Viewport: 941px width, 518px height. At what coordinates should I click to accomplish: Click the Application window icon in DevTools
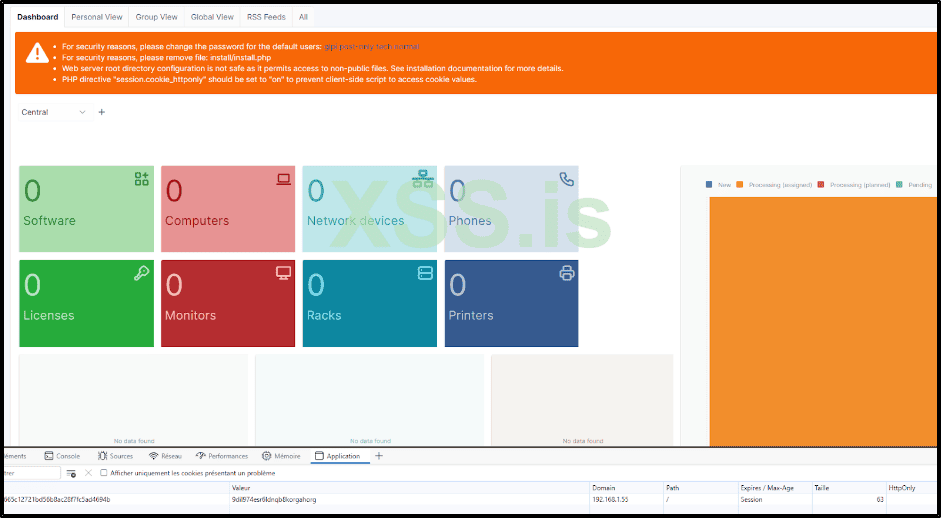click(319, 456)
